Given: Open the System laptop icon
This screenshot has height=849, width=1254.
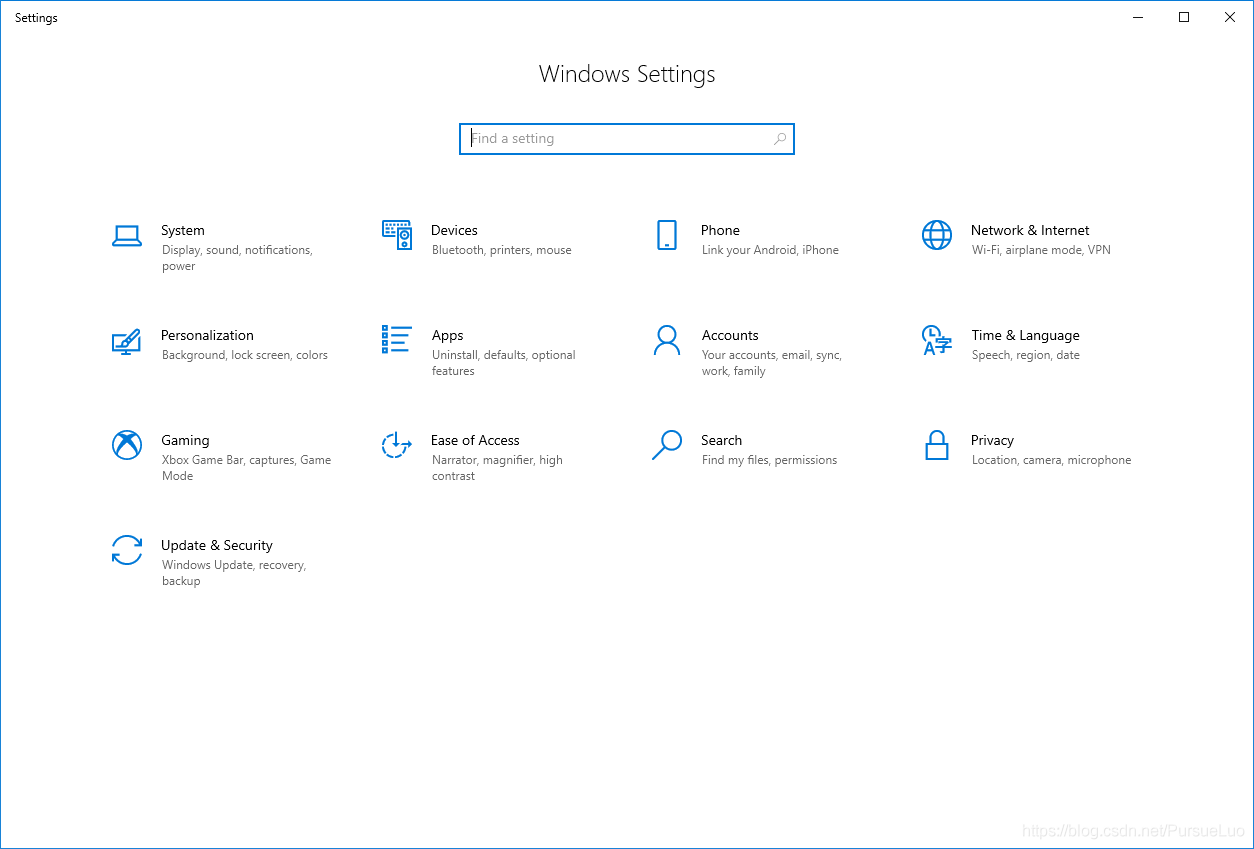Looking at the screenshot, I should tap(127, 236).
